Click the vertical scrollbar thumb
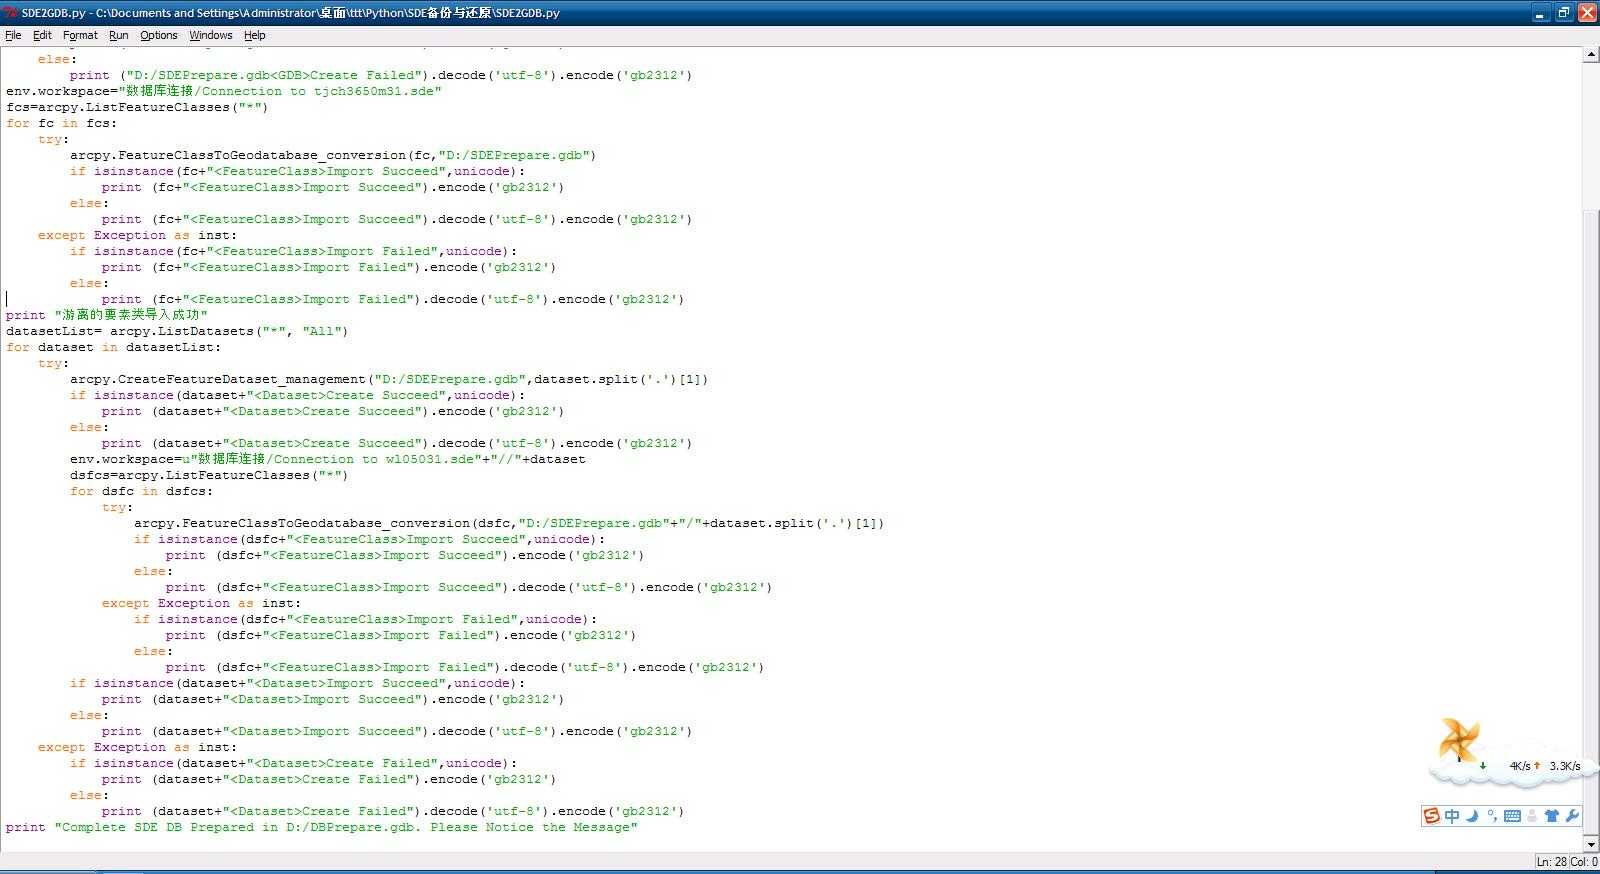The height and width of the screenshot is (874, 1600). click(x=1591, y=523)
